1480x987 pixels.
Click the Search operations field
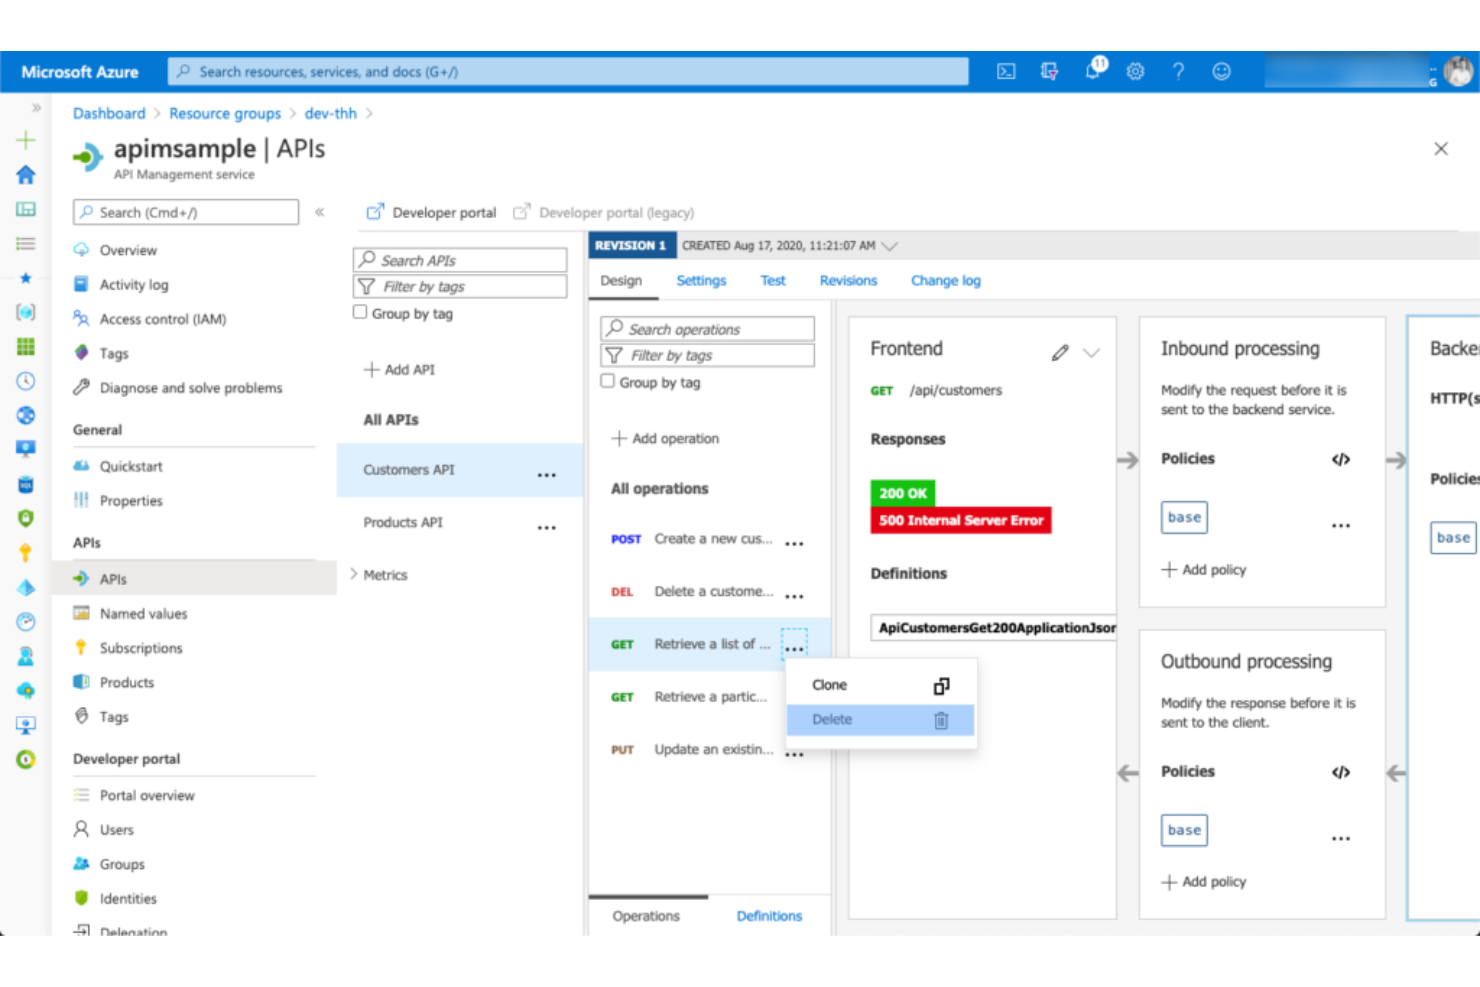tap(707, 329)
